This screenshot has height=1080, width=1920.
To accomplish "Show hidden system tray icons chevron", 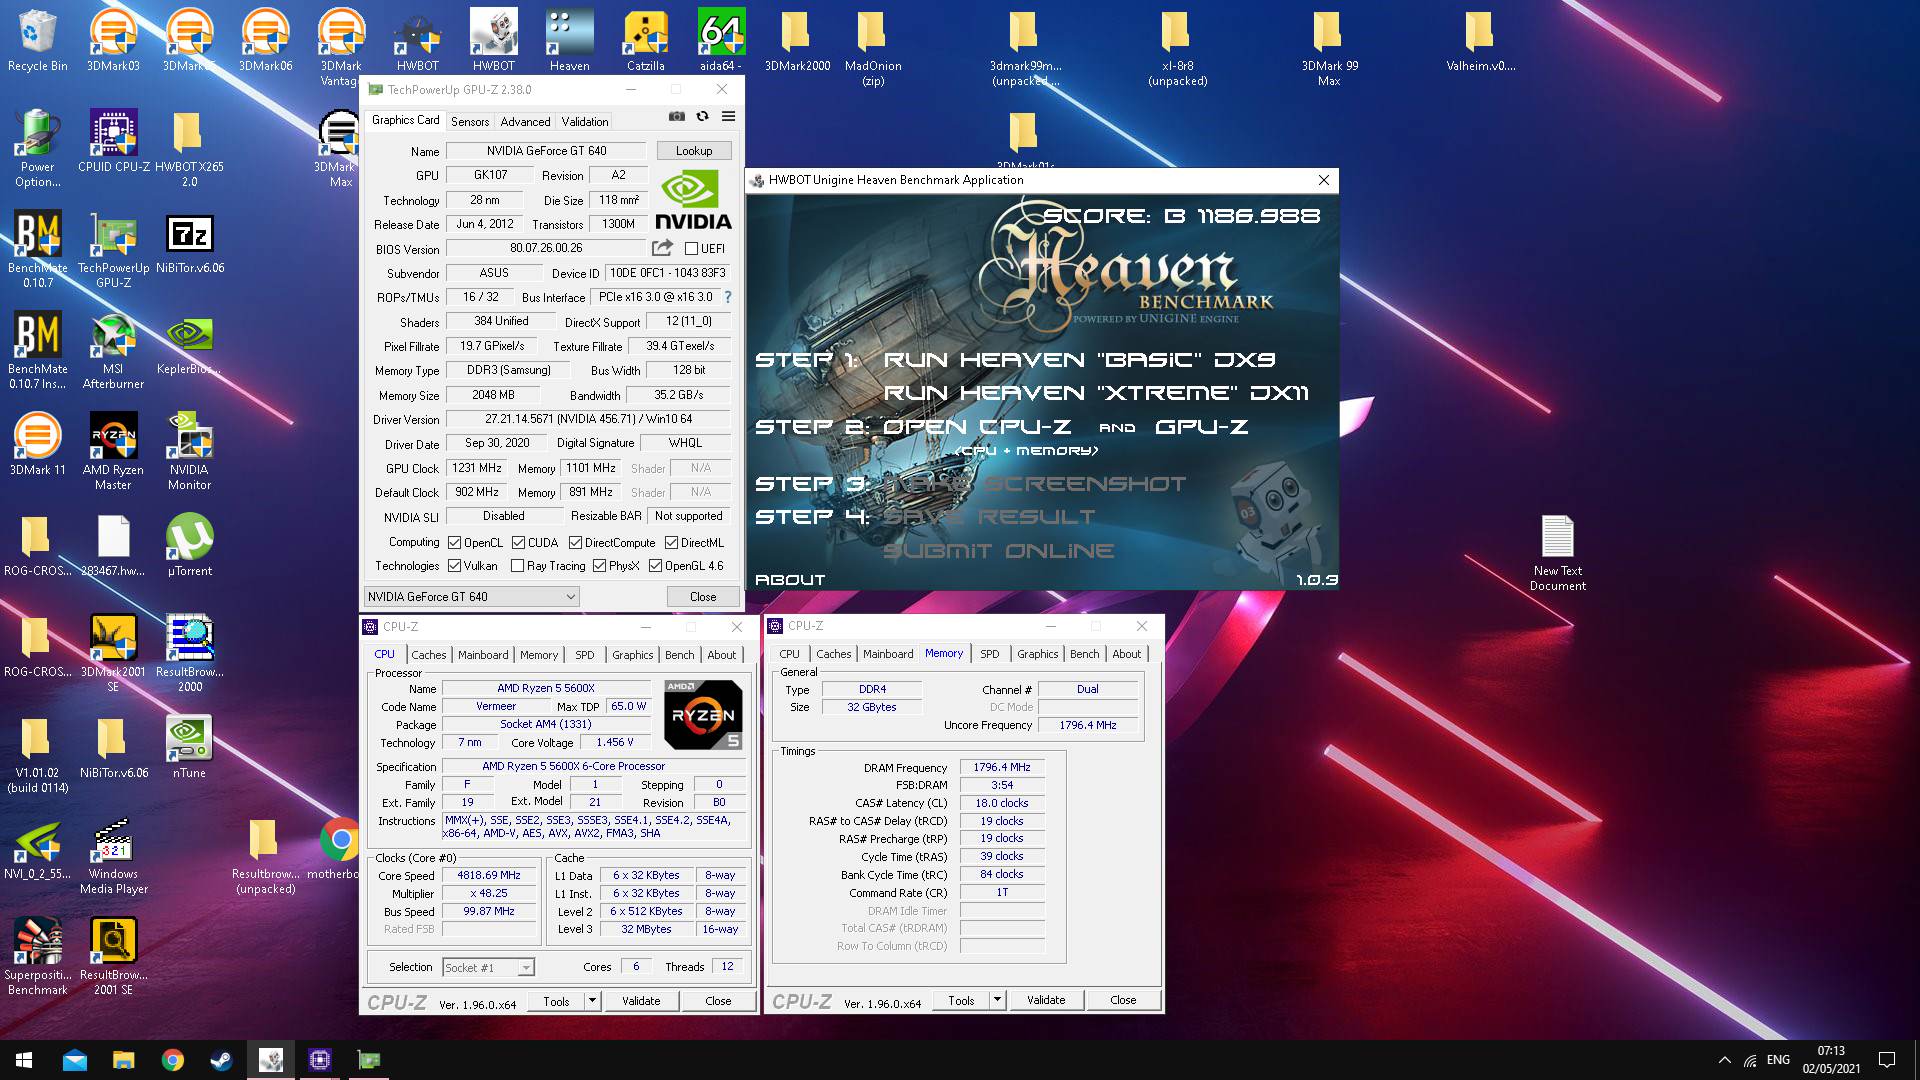I will pyautogui.click(x=1724, y=1060).
